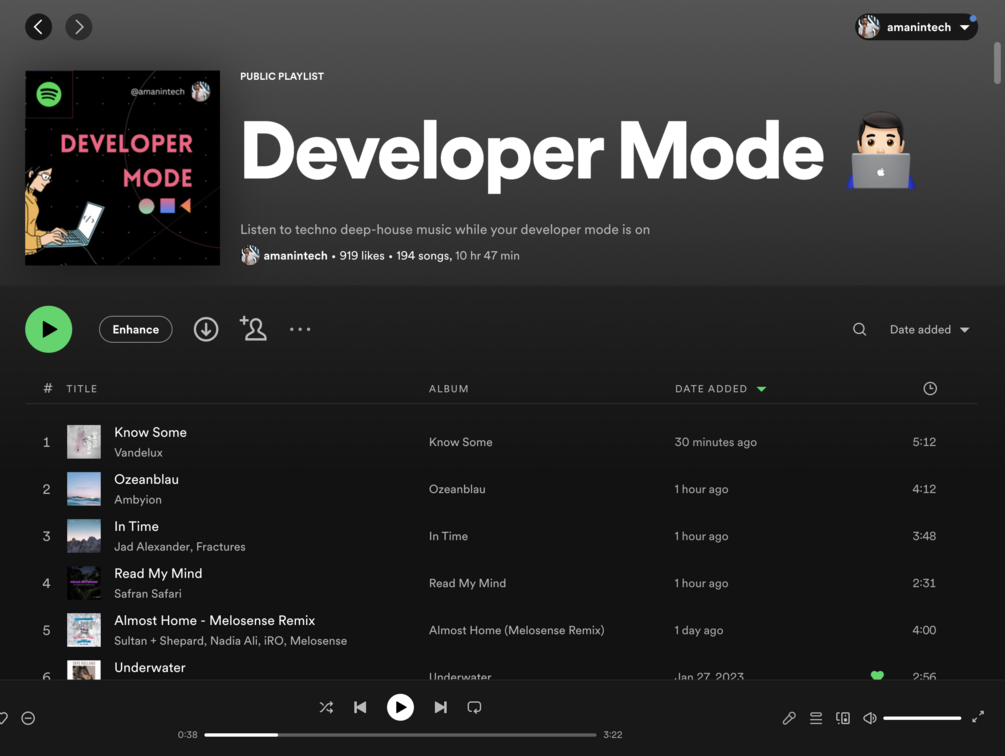Adjust the volume slider
Screen dimensions: 1005x756
click(x=922, y=718)
